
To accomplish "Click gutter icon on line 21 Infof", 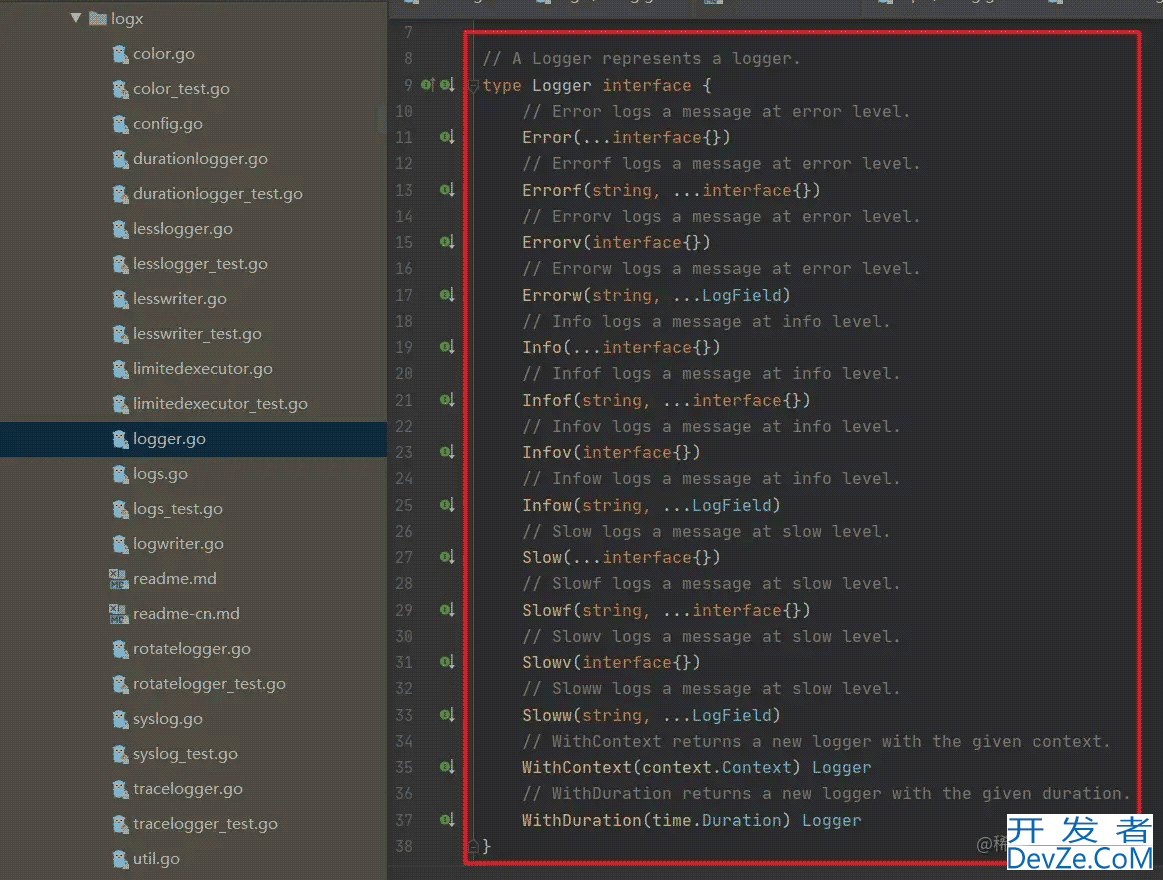I will tap(447, 400).
